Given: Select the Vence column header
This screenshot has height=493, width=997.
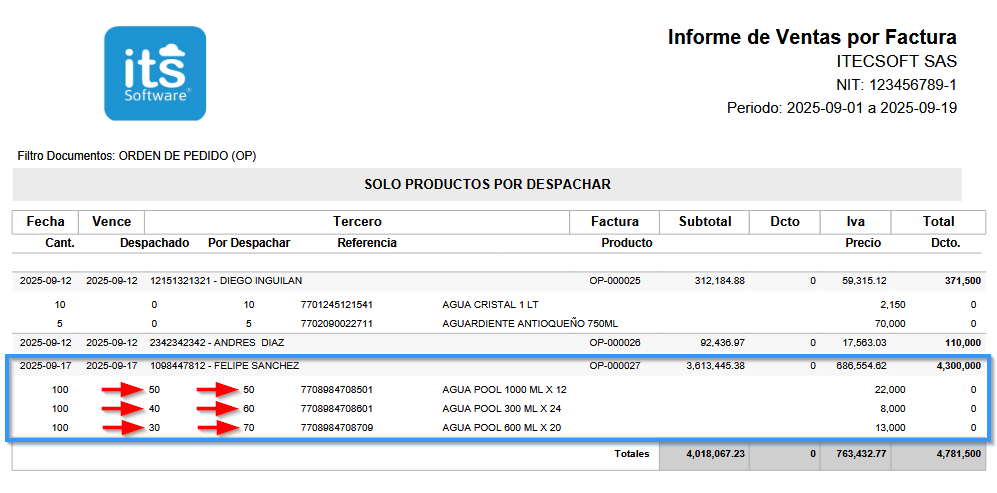Looking at the screenshot, I should pos(111,221).
